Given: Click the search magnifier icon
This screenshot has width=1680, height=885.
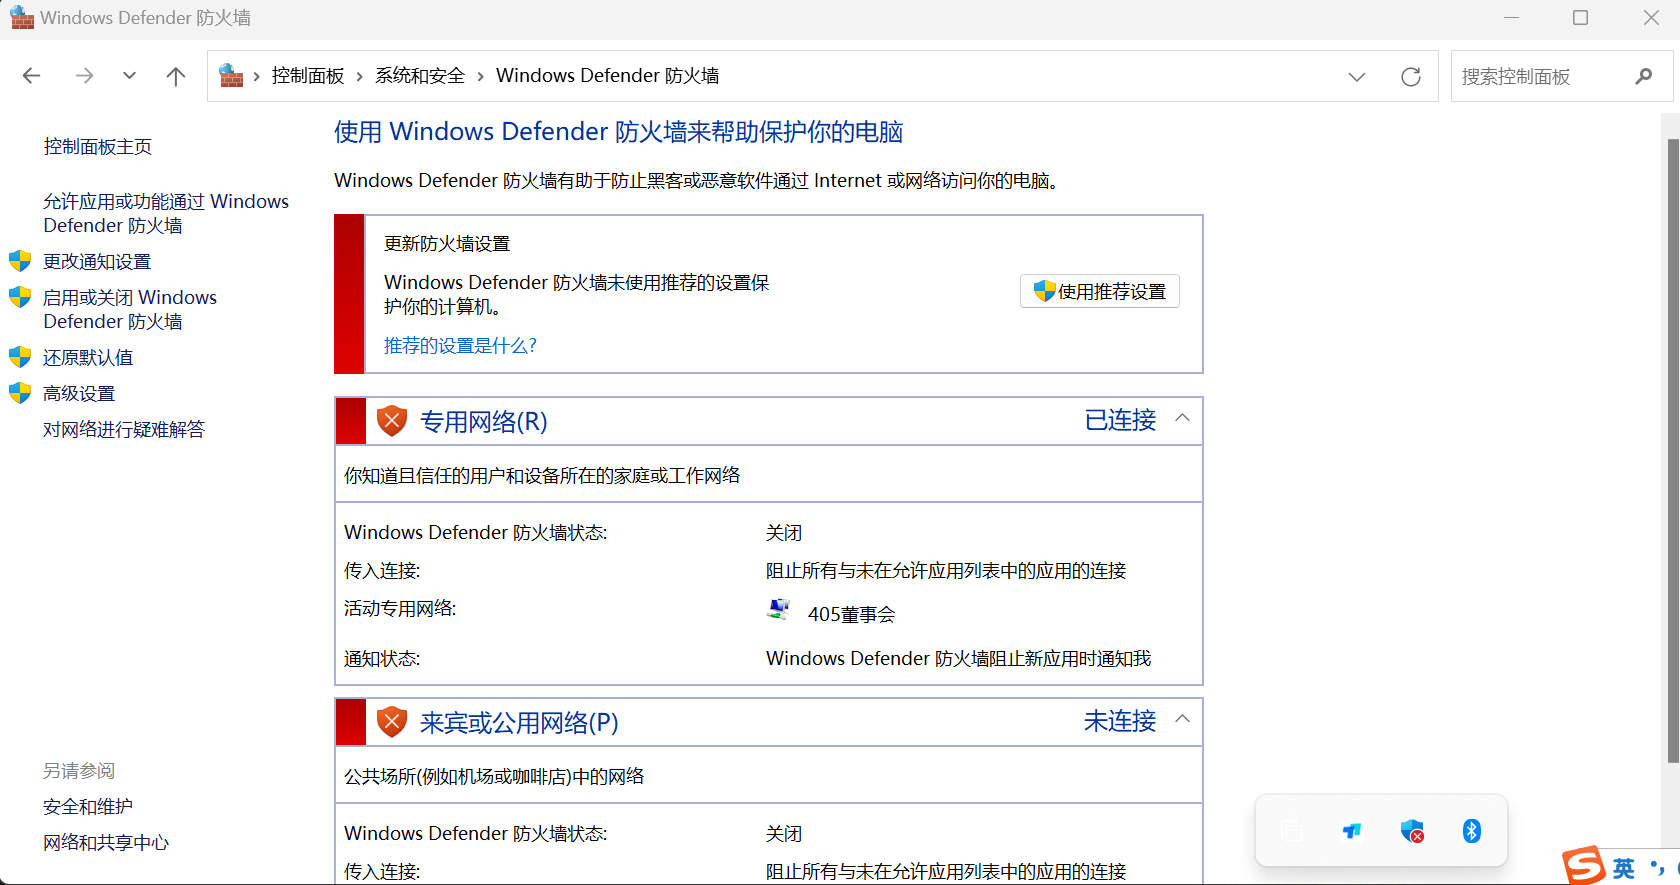Looking at the screenshot, I should (1644, 76).
